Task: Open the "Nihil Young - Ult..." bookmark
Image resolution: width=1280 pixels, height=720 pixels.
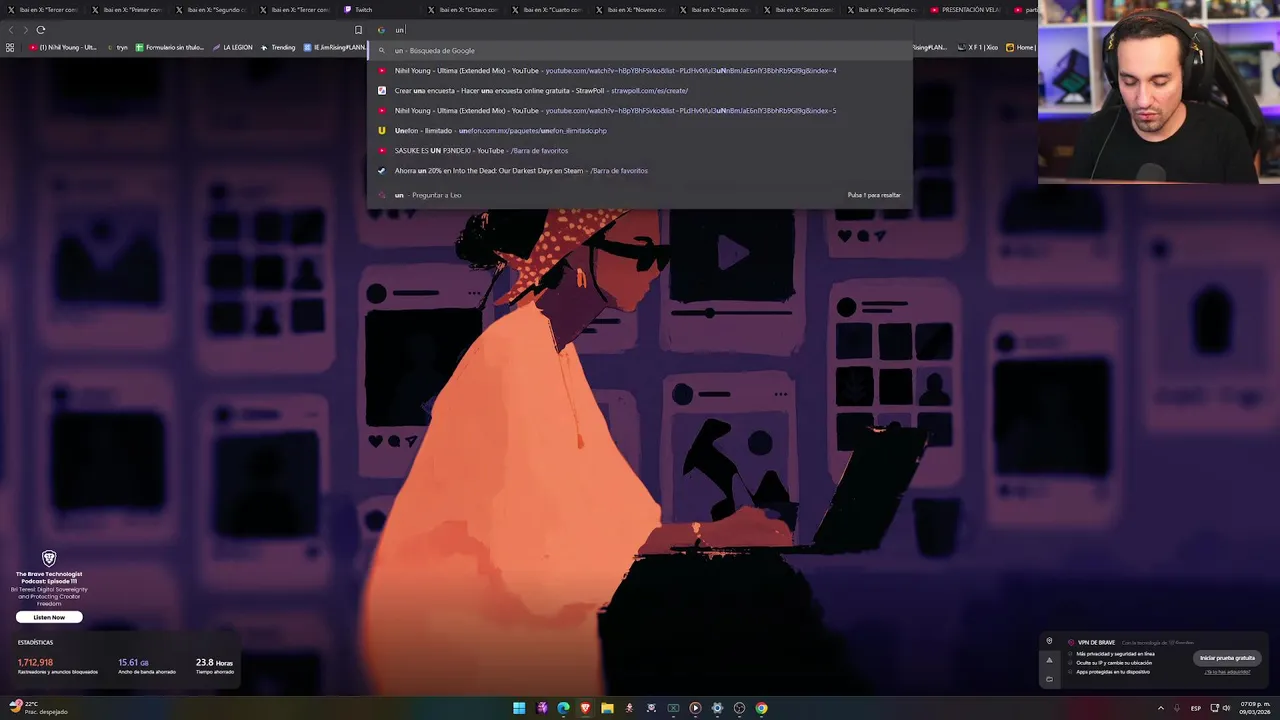Action: click(x=63, y=47)
